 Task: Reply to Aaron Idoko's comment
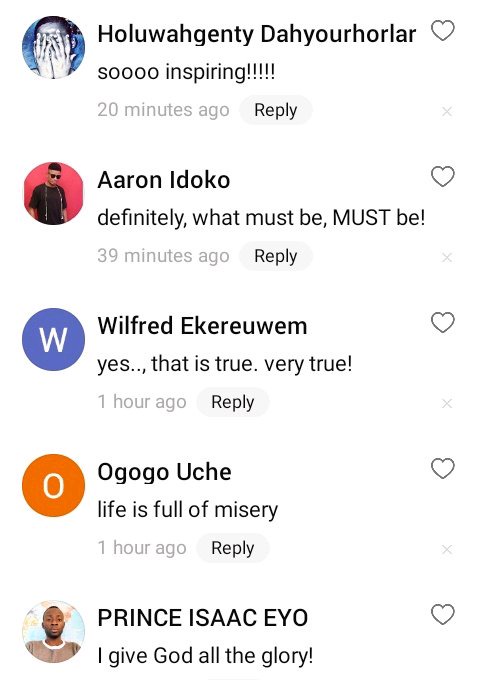276,256
